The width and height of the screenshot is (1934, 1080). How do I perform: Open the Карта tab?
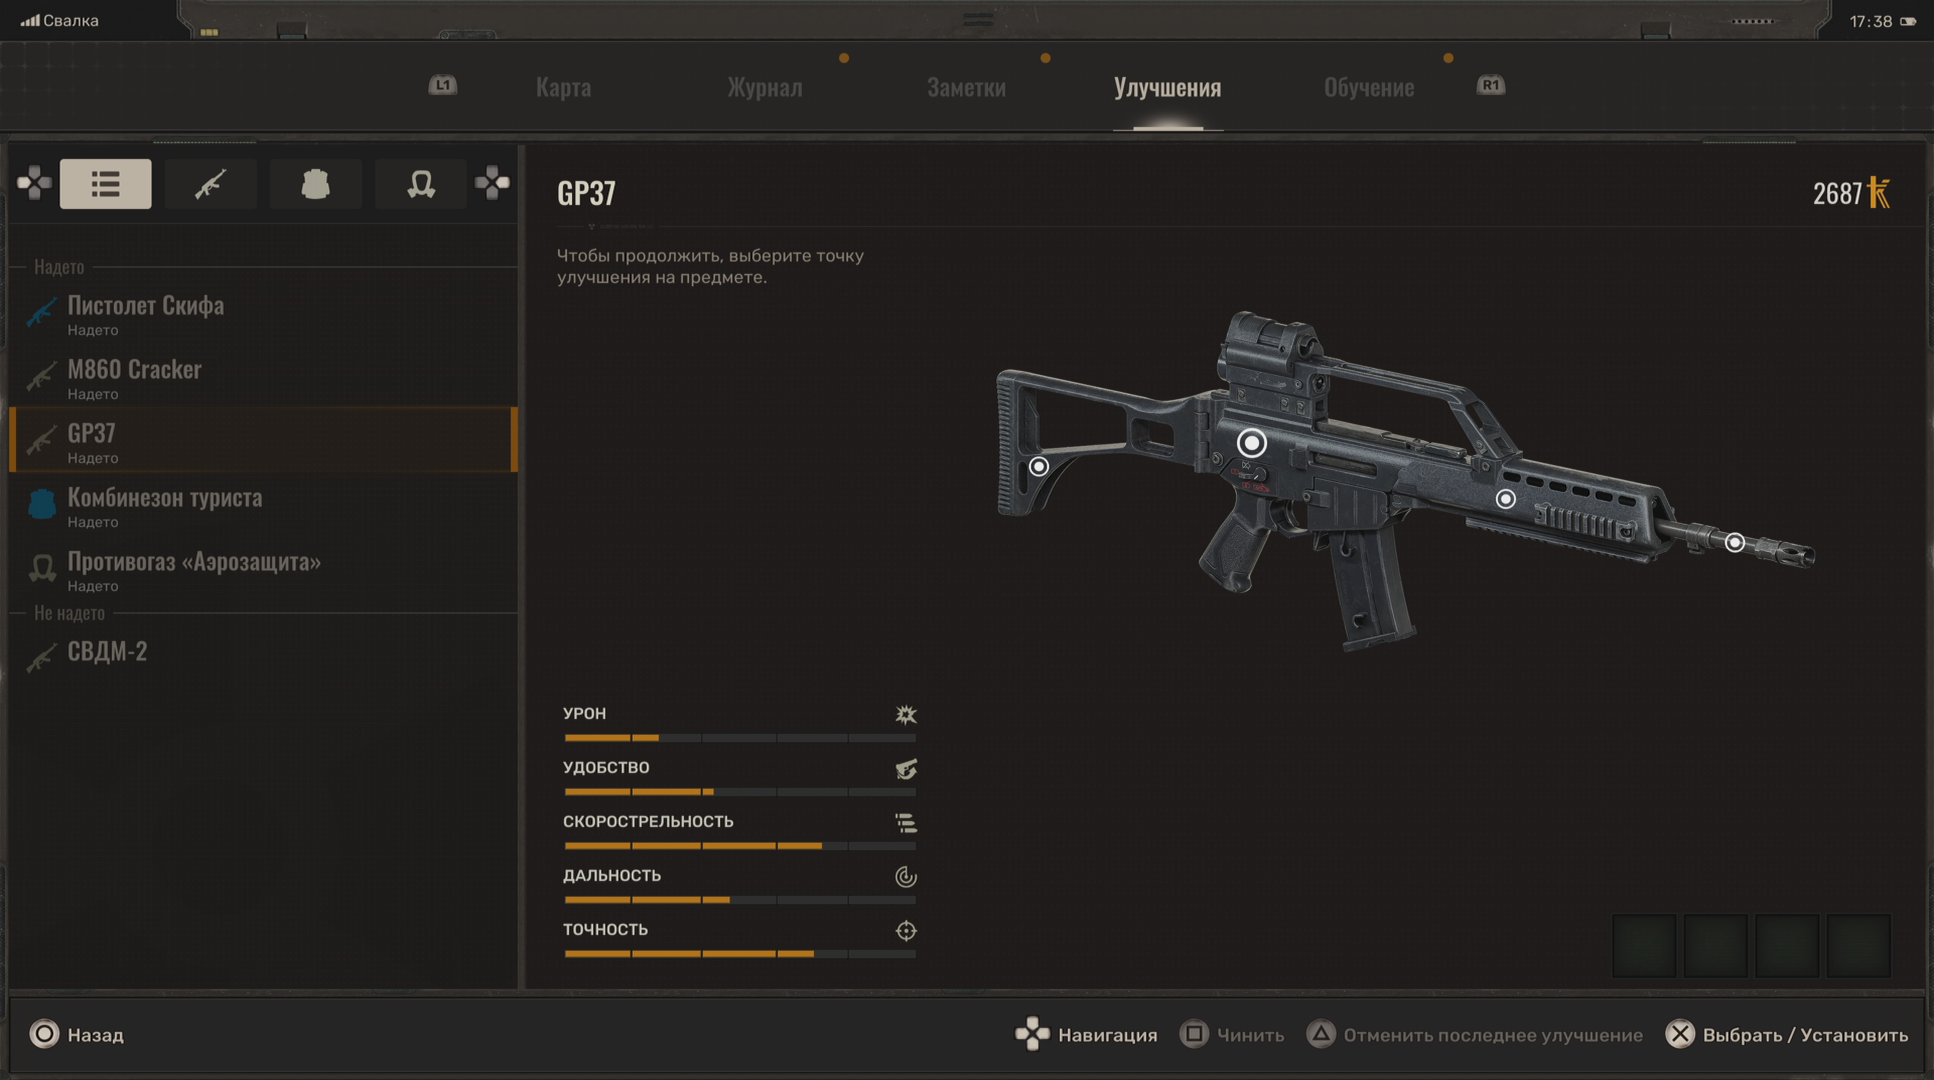[563, 88]
